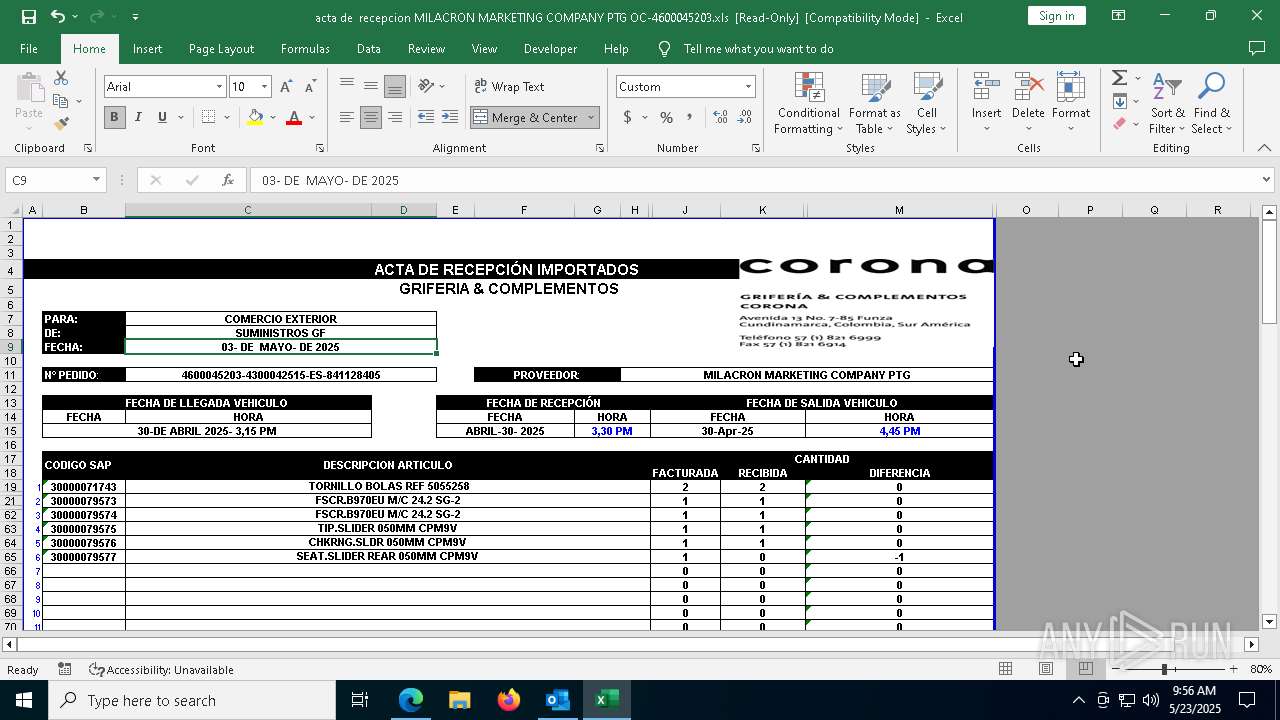1280x720 pixels.
Task: Switch to the Insert tab
Action: pyautogui.click(x=147, y=48)
